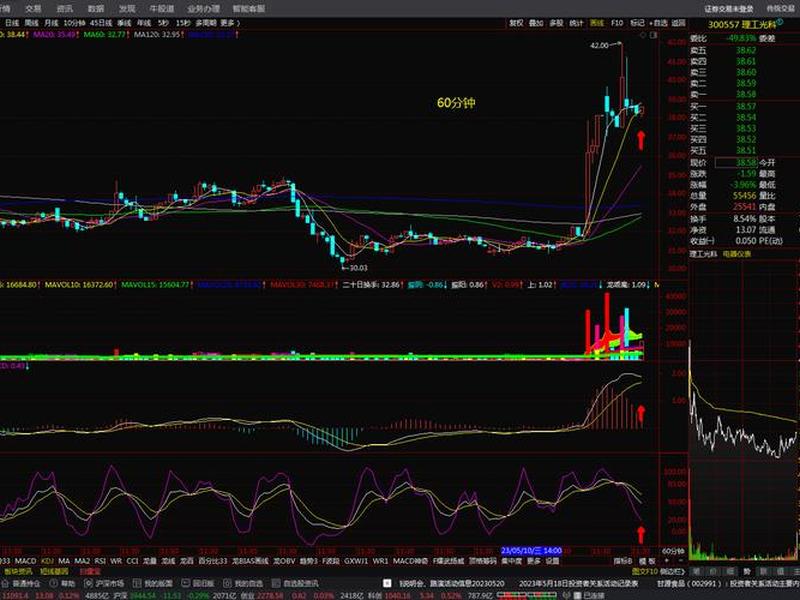Expand 更多 in the indicator tab row
The height and width of the screenshot is (600, 800).
point(534,561)
